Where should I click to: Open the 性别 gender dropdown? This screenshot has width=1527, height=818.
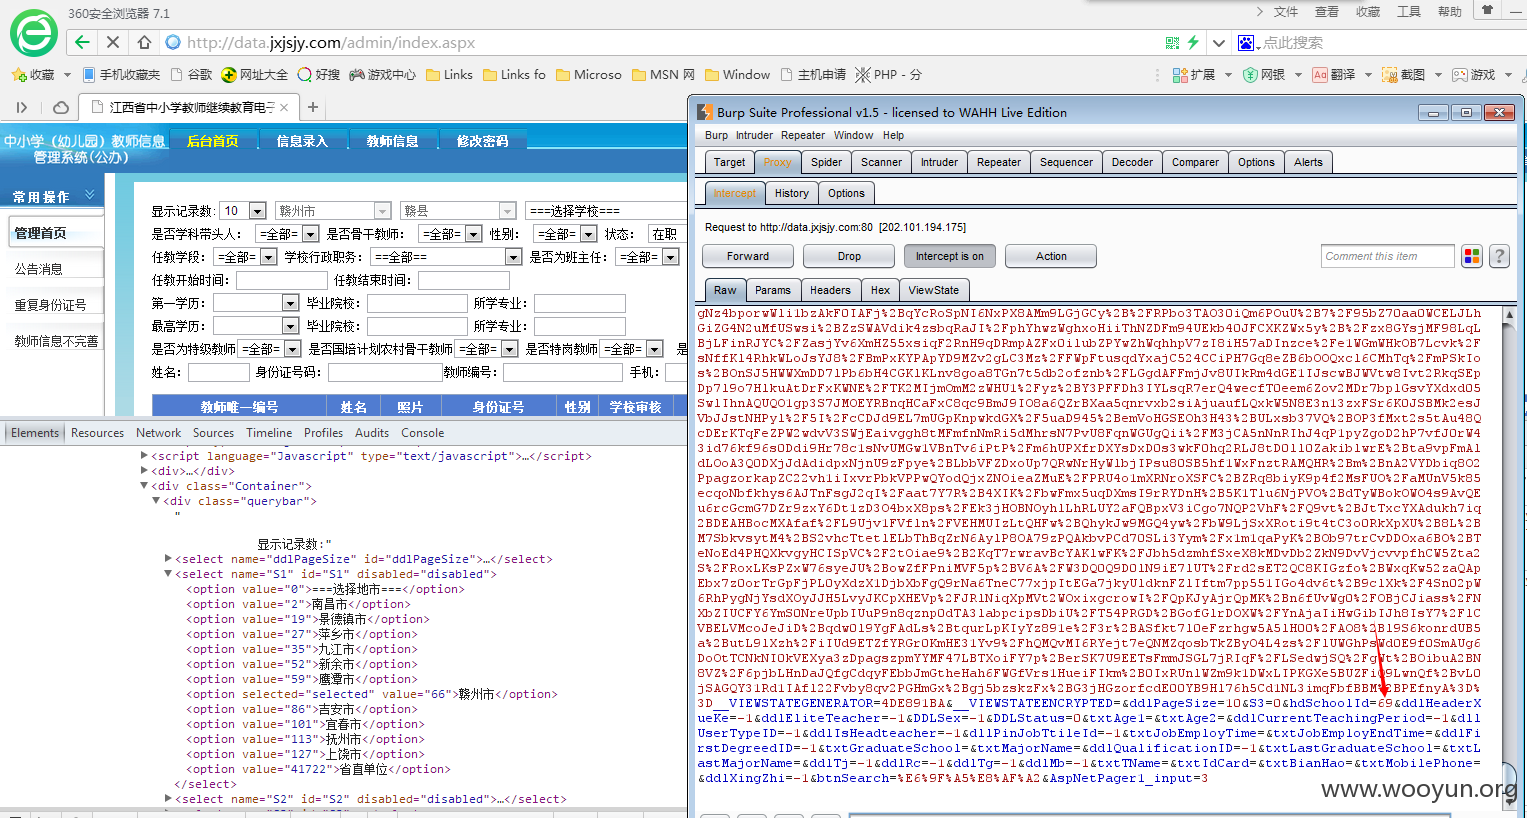(588, 234)
